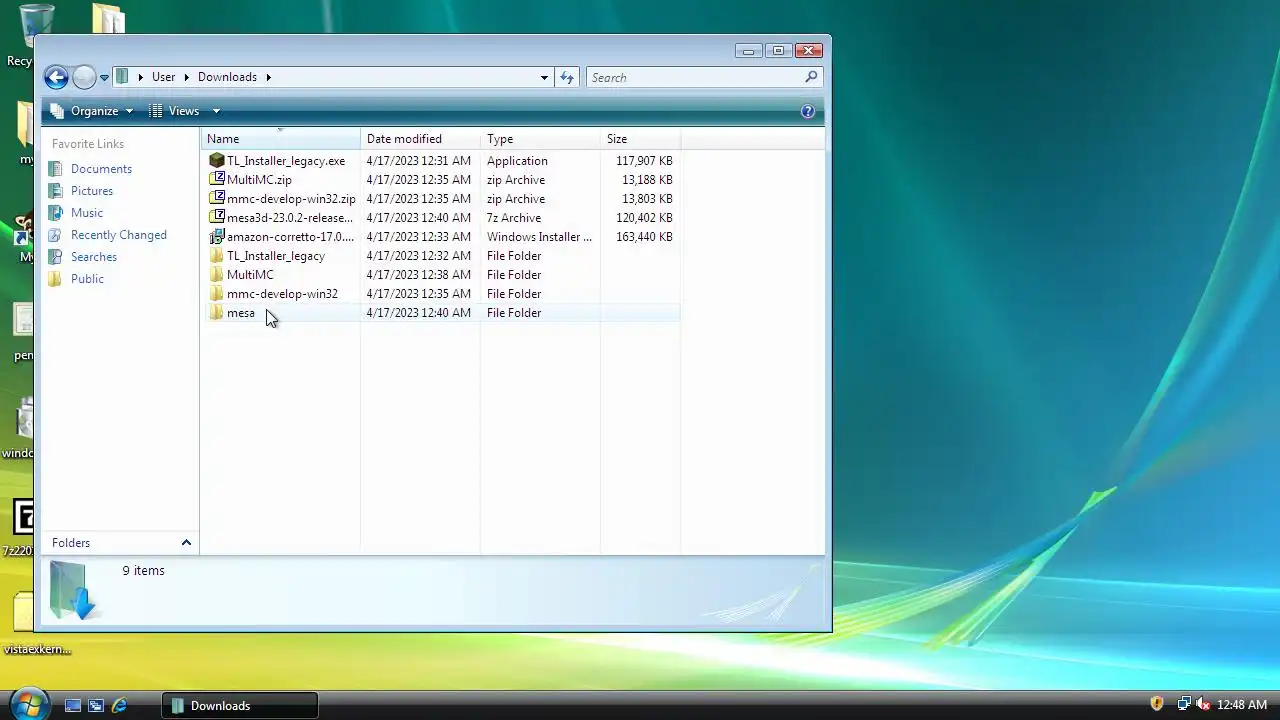Click the Back navigation arrow

pos(56,77)
